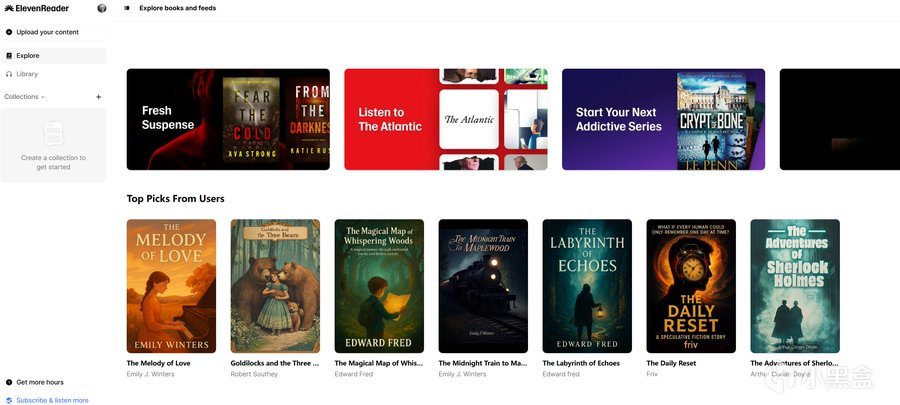
Task: Click Upload your content button
Action: point(53,32)
